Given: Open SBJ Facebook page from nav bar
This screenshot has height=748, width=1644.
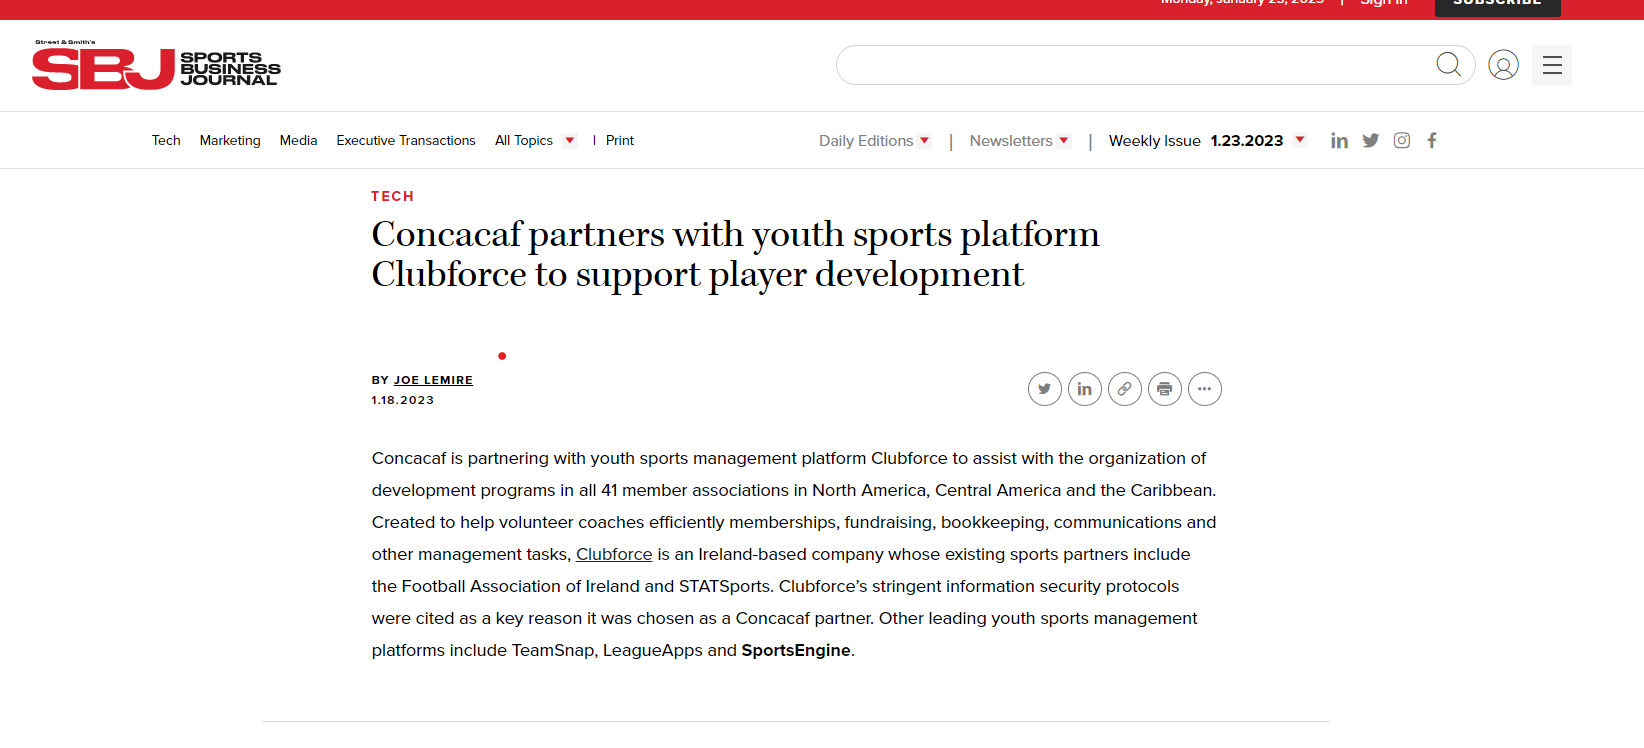Looking at the screenshot, I should point(1432,141).
